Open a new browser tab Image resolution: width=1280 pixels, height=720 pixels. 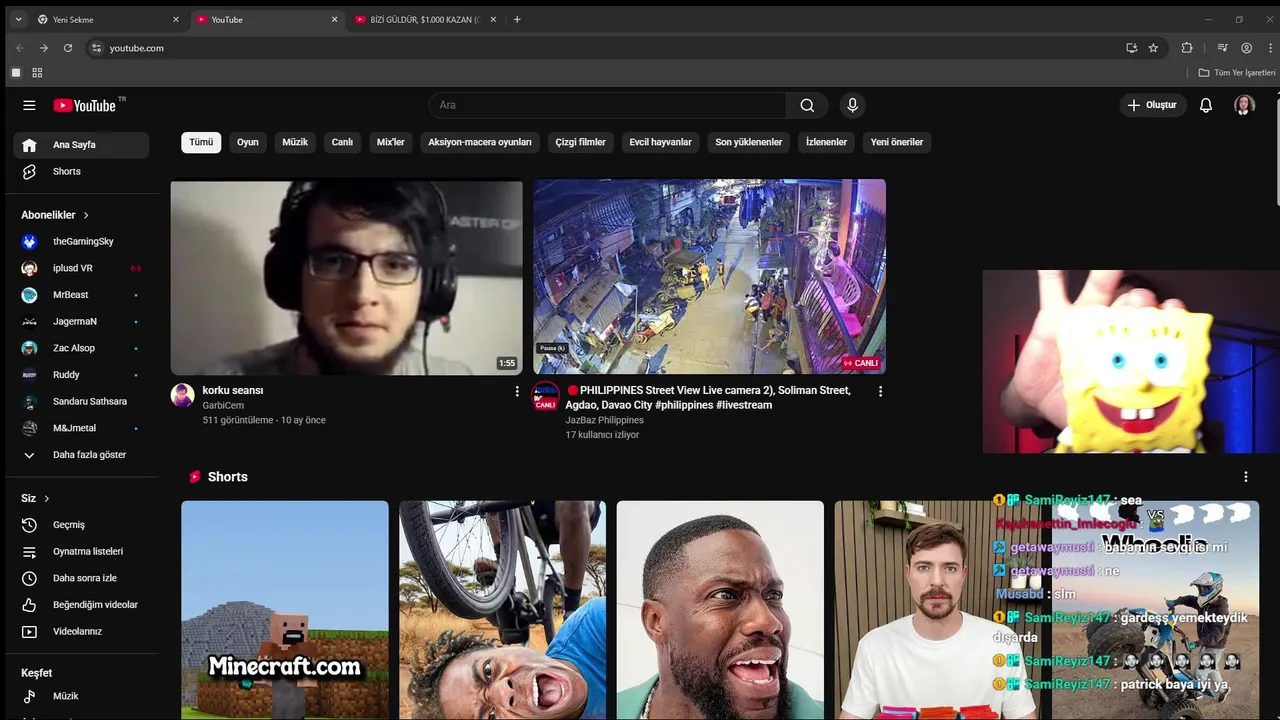[517, 19]
